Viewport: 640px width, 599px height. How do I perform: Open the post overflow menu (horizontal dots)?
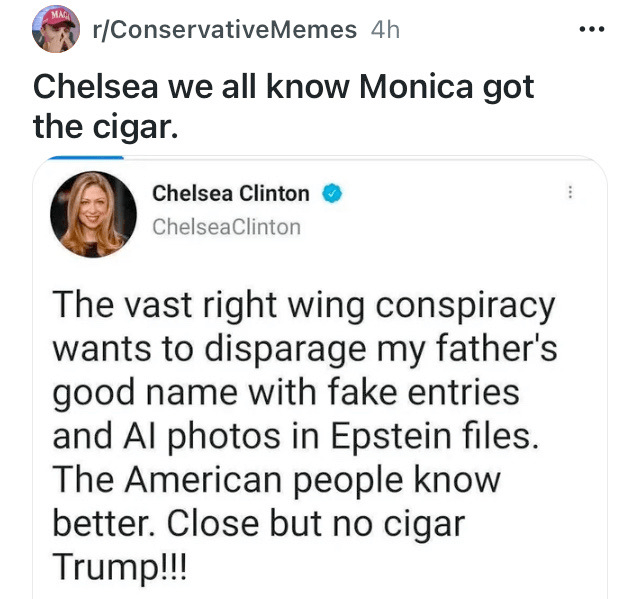click(x=592, y=29)
